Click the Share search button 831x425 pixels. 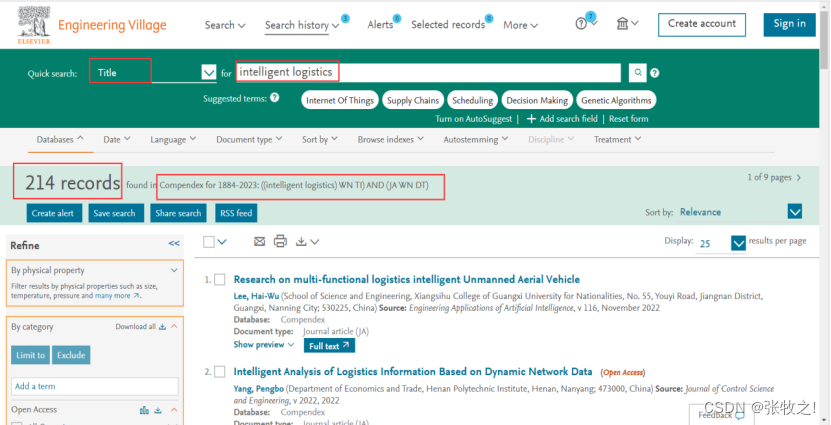[x=179, y=213]
